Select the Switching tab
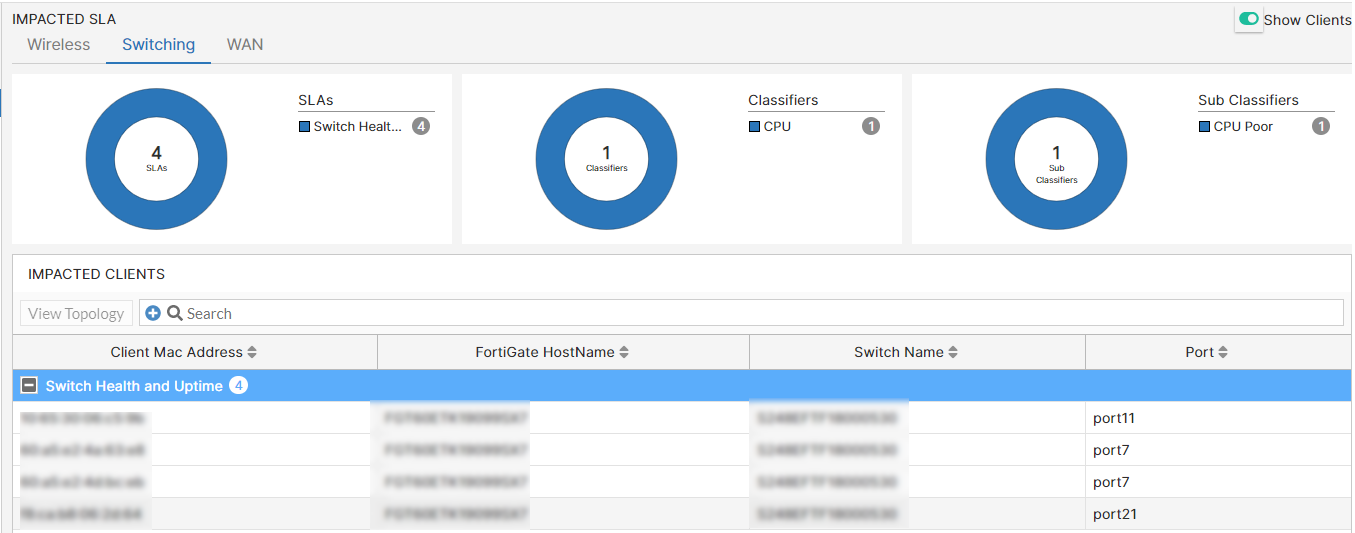The image size is (1355, 533). click(158, 45)
